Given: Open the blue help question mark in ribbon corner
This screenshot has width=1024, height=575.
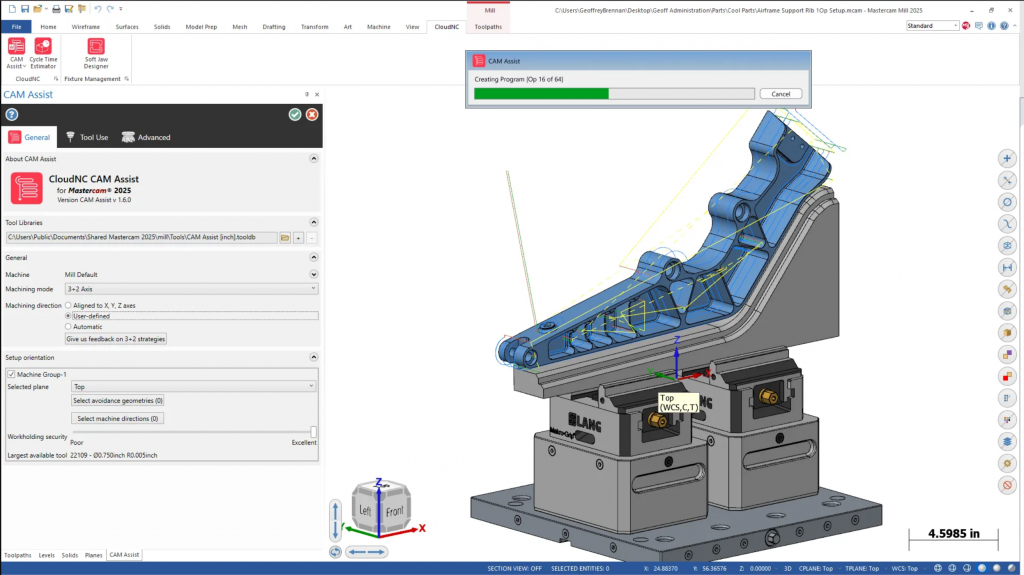Looking at the screenshot, I should [x=1004, y=26].
